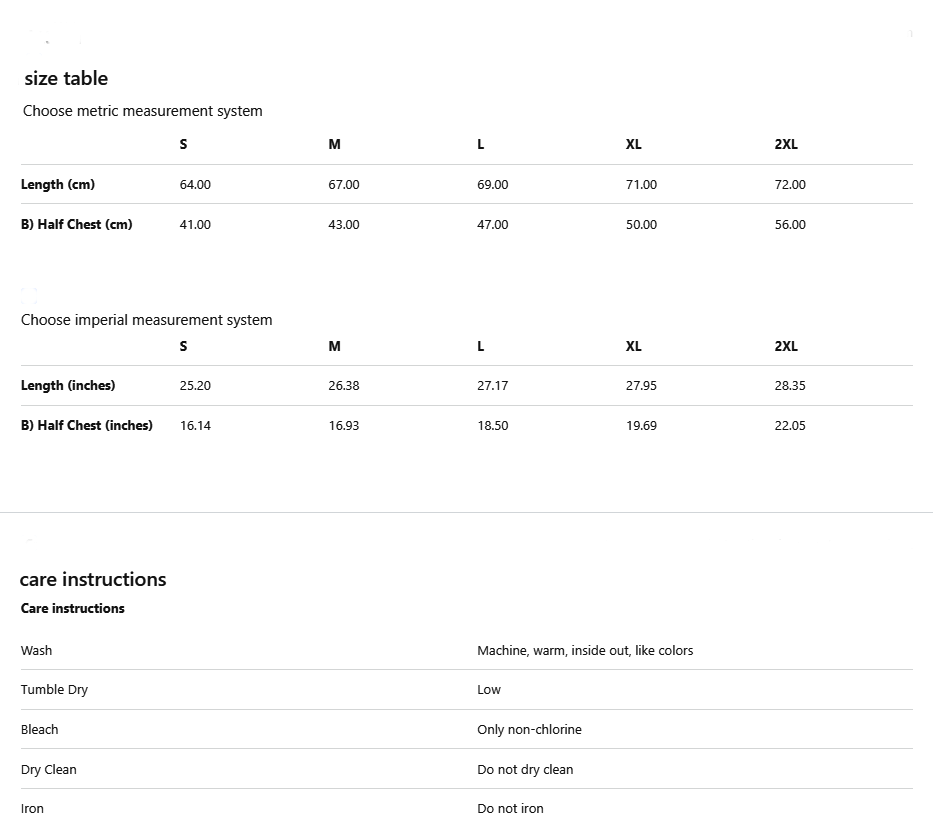The height and width of the screenshot is (831, 933).
Task: Tick the faint checkbox above imperial system
Action: tap(29, 296)
